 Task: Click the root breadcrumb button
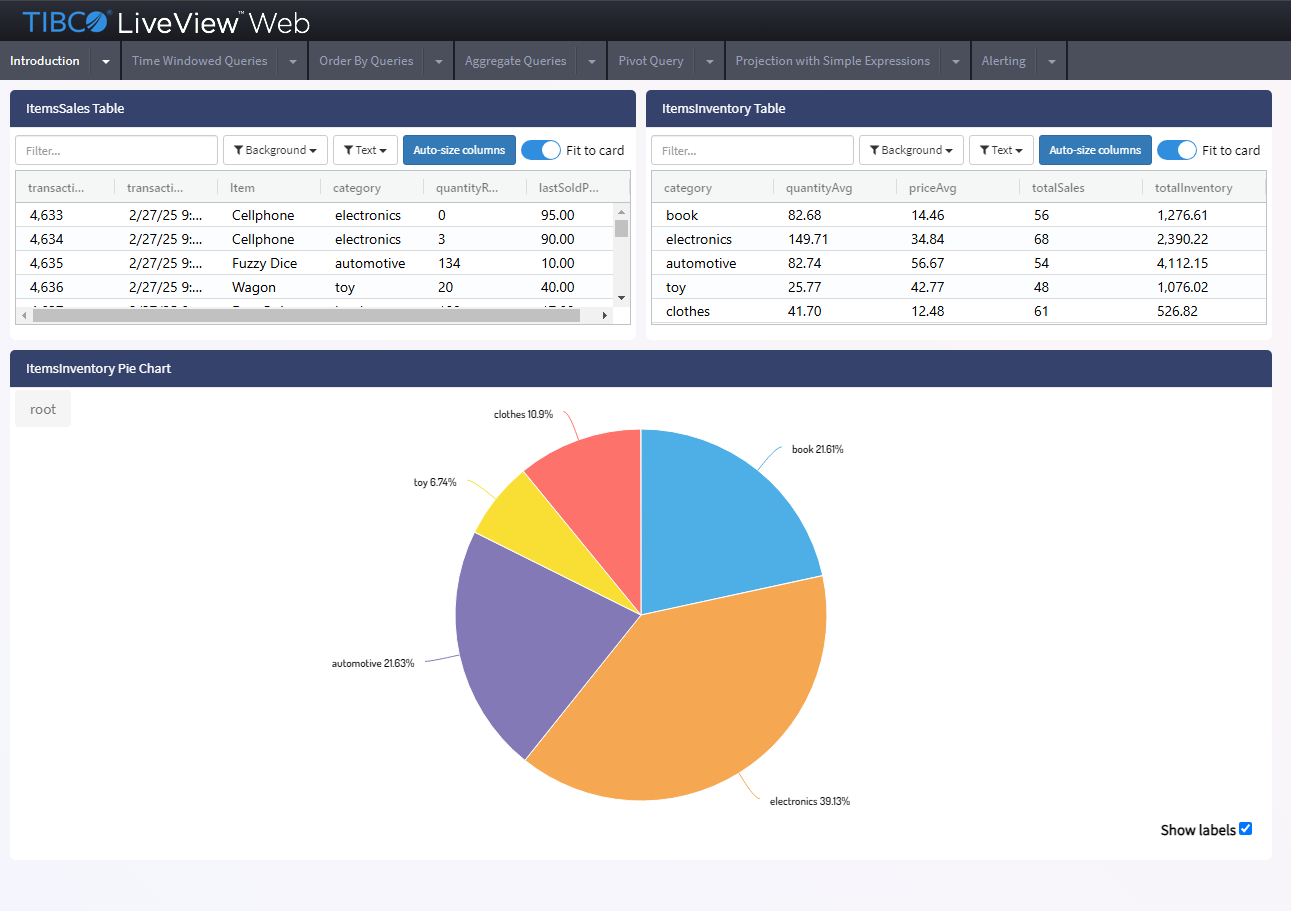click(43, 409)
